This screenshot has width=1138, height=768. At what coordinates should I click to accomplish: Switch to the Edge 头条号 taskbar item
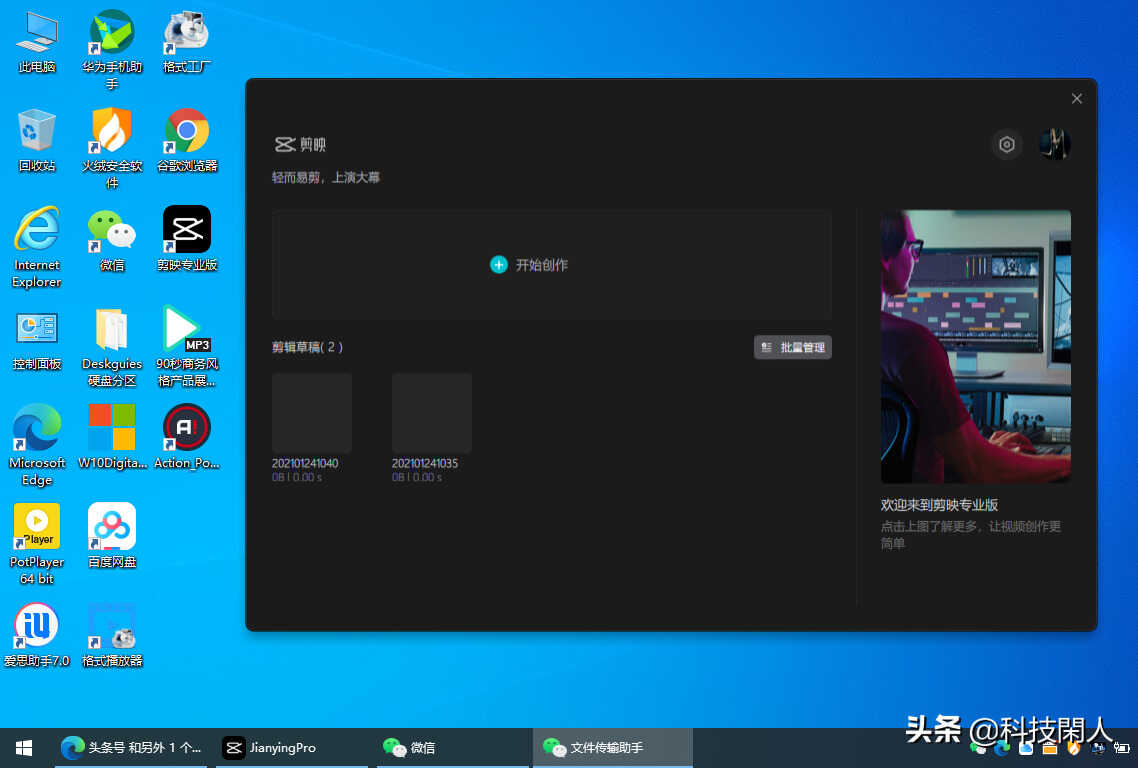click(x=131, y=748)
